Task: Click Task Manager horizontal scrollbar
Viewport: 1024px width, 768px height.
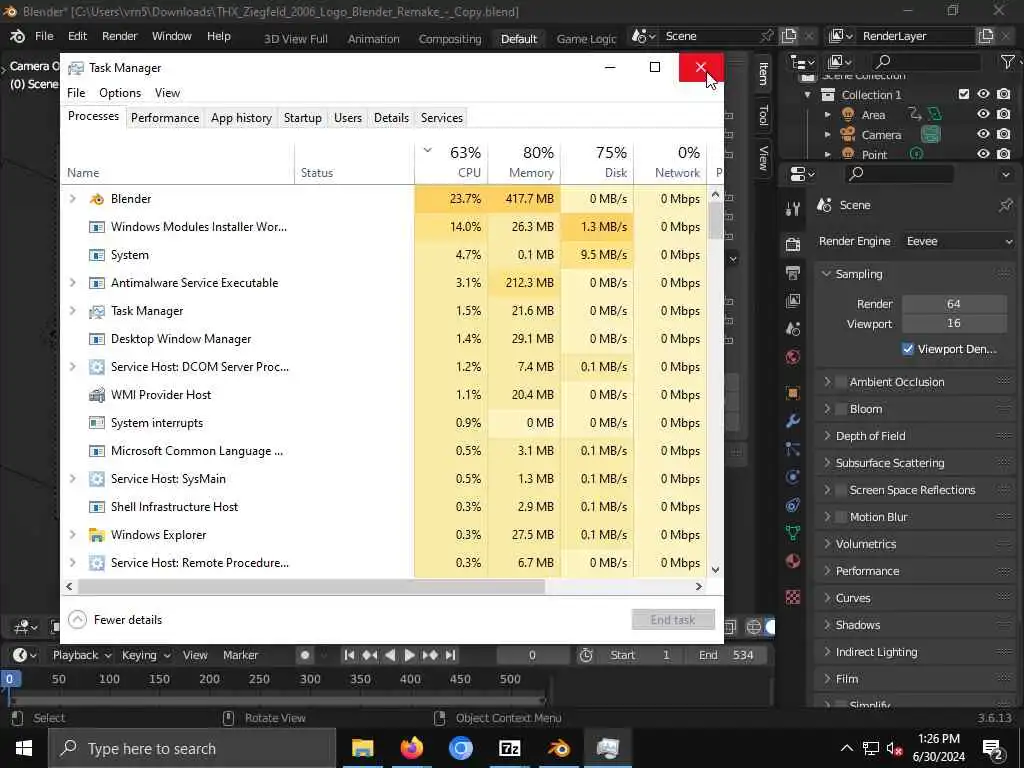Action: [312, 586]
